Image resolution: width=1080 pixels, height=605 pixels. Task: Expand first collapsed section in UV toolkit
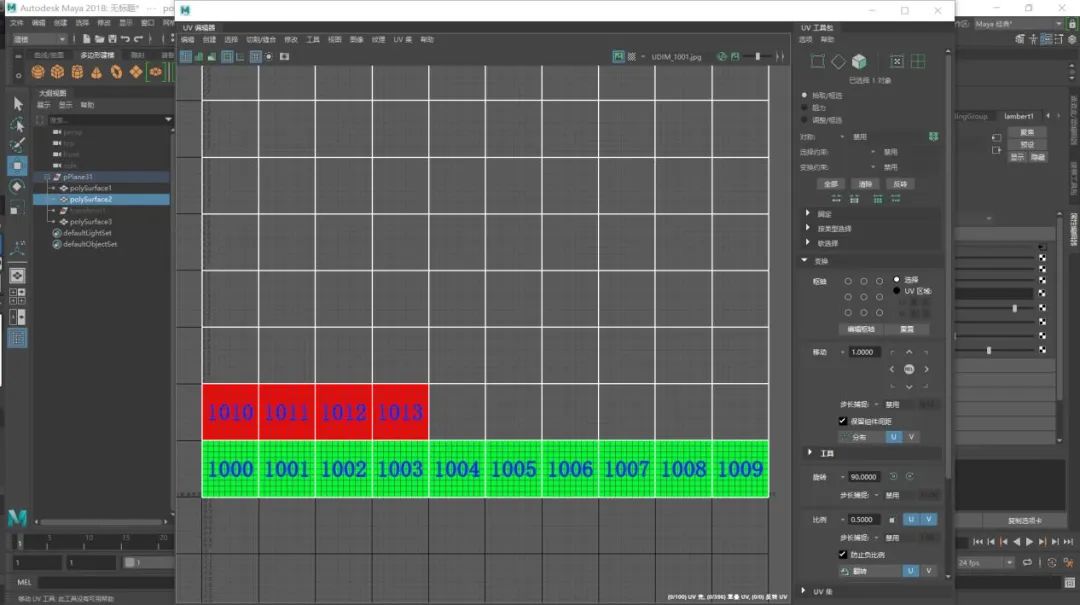pos(808,213)
